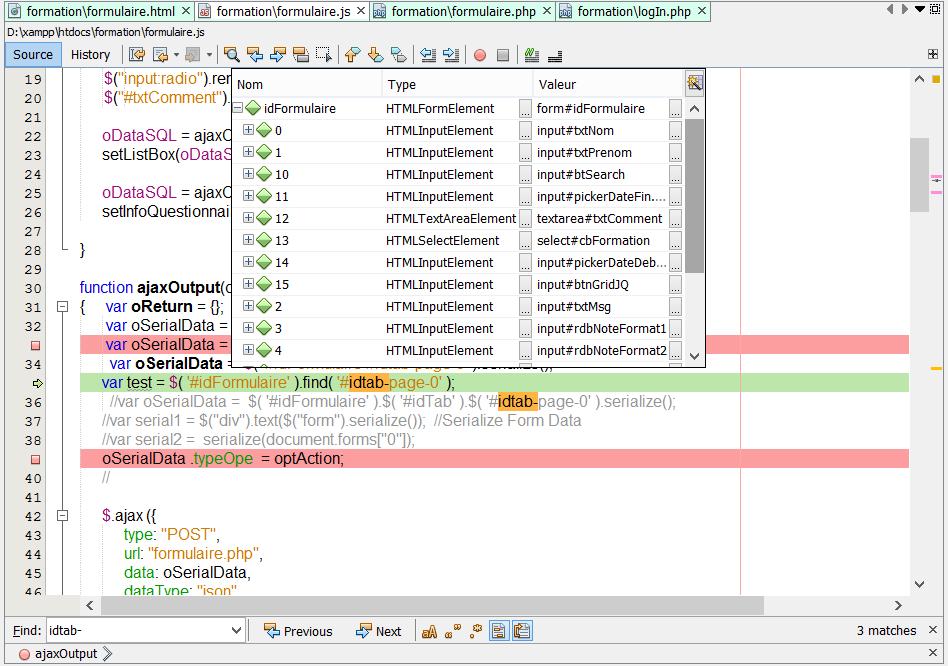The width and height of the screenshot is (948, 666).
Task: Click Find Previous Occurrence toolbar icon
Action: [255, 55]
